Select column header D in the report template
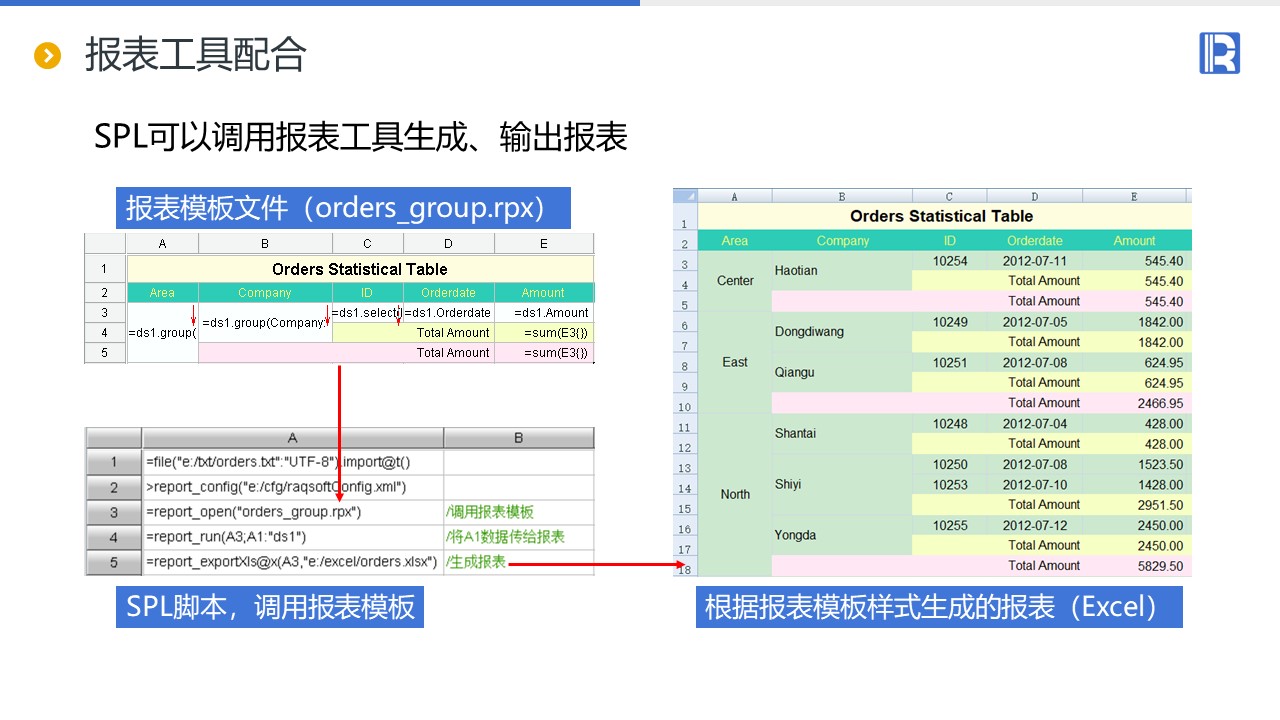 (448, 243)
